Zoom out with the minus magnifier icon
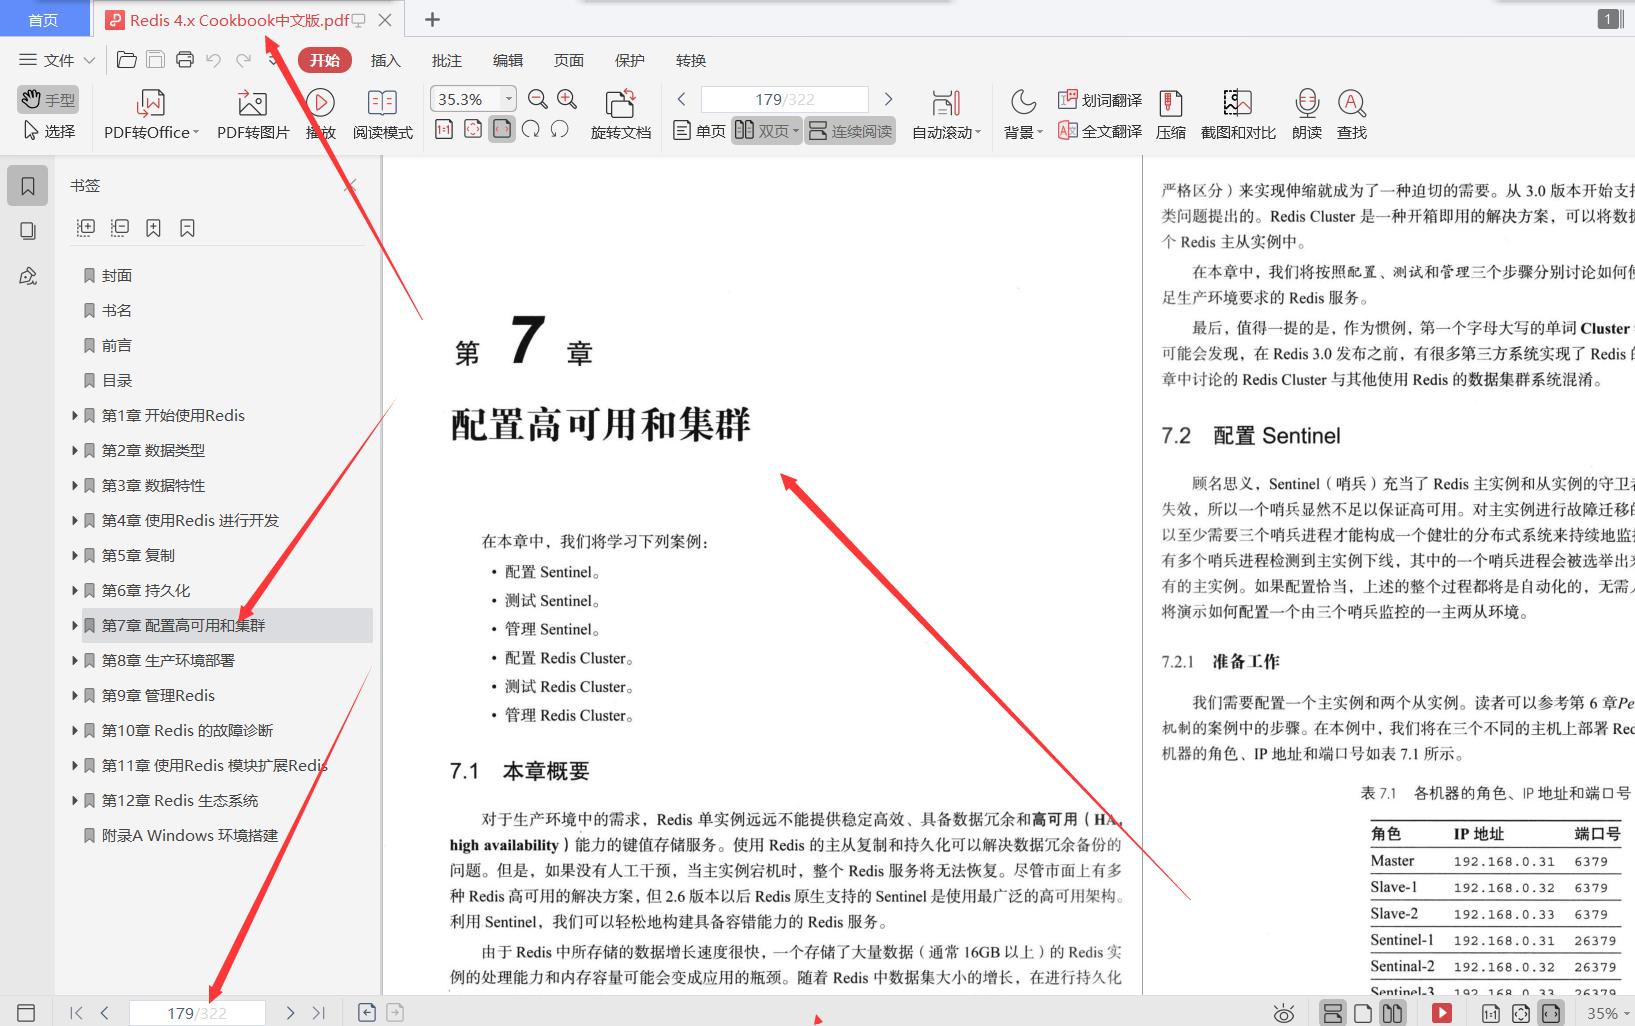Screen dimensions: 1635x1026 pyautogui.click(x=538, y=99)
